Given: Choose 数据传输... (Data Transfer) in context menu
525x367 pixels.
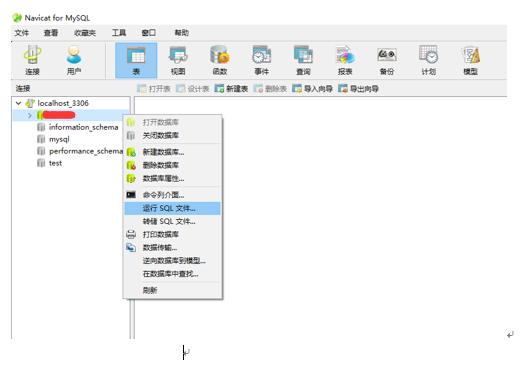Looking at the screenshot, I should pyautogui.click(x=172, y=248).
